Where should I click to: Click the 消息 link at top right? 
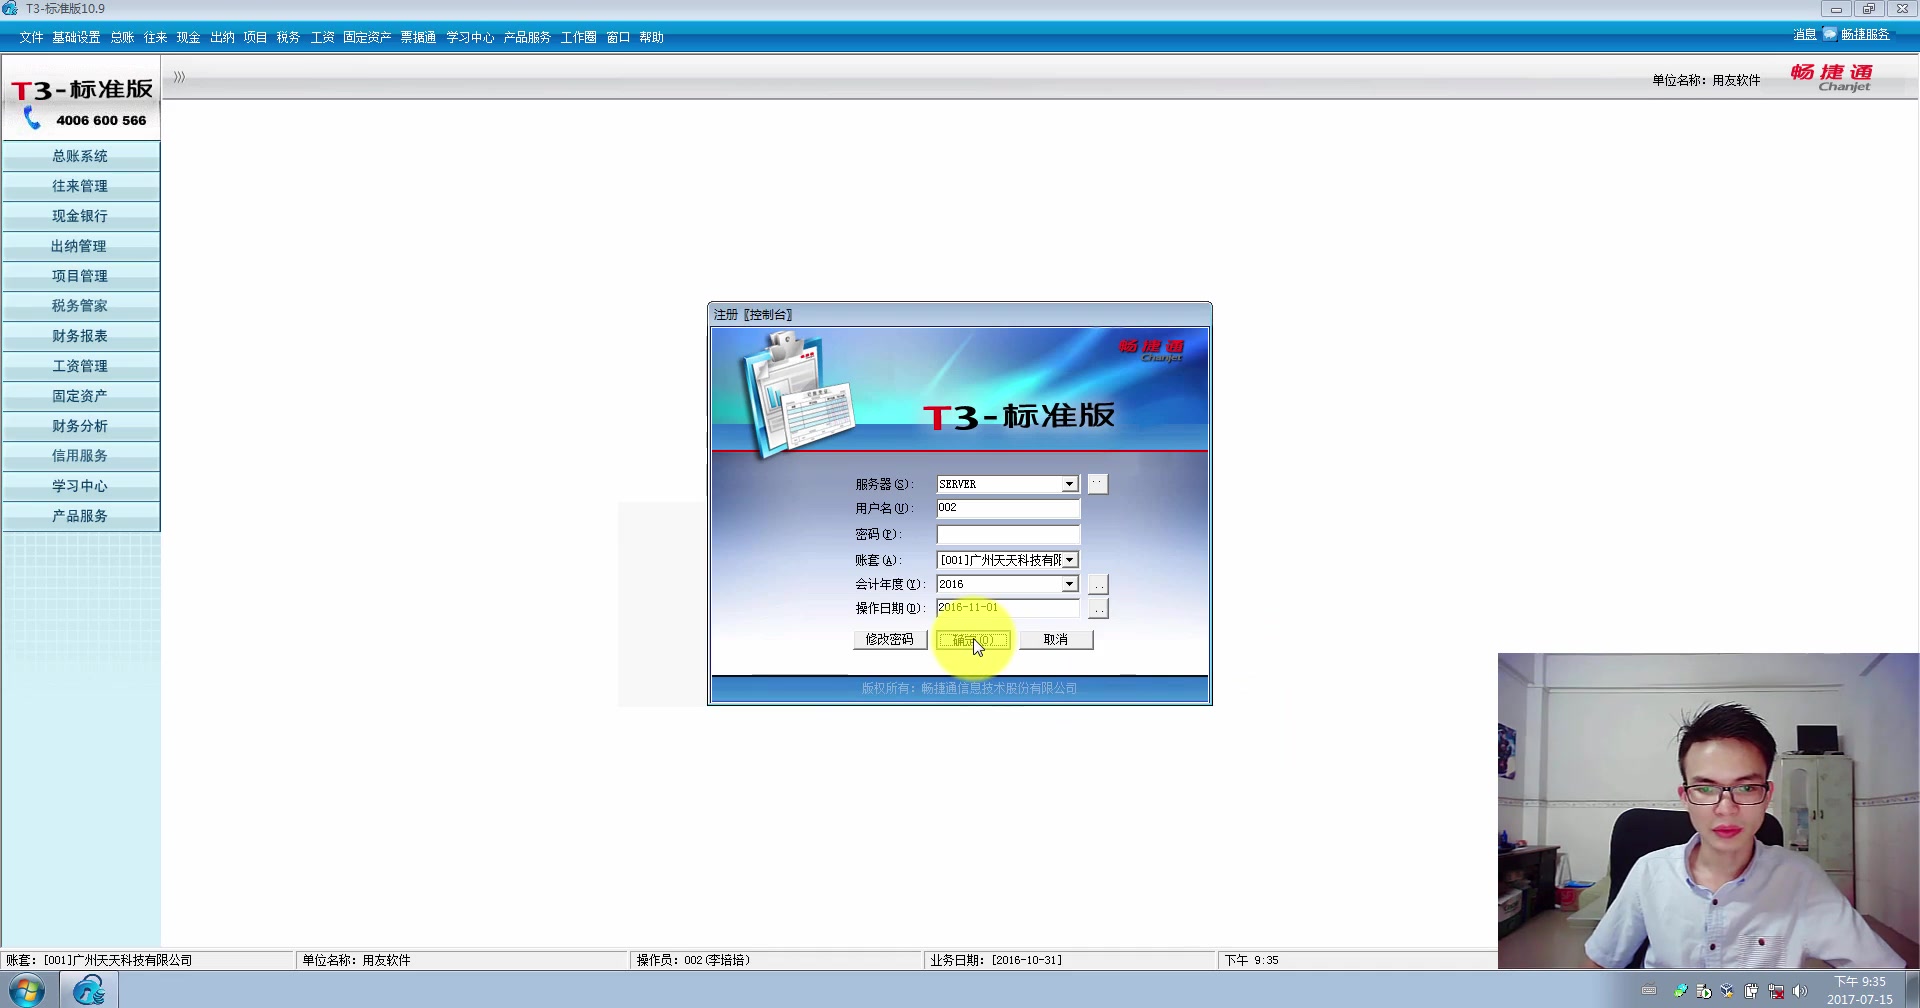click(1804, 34)
